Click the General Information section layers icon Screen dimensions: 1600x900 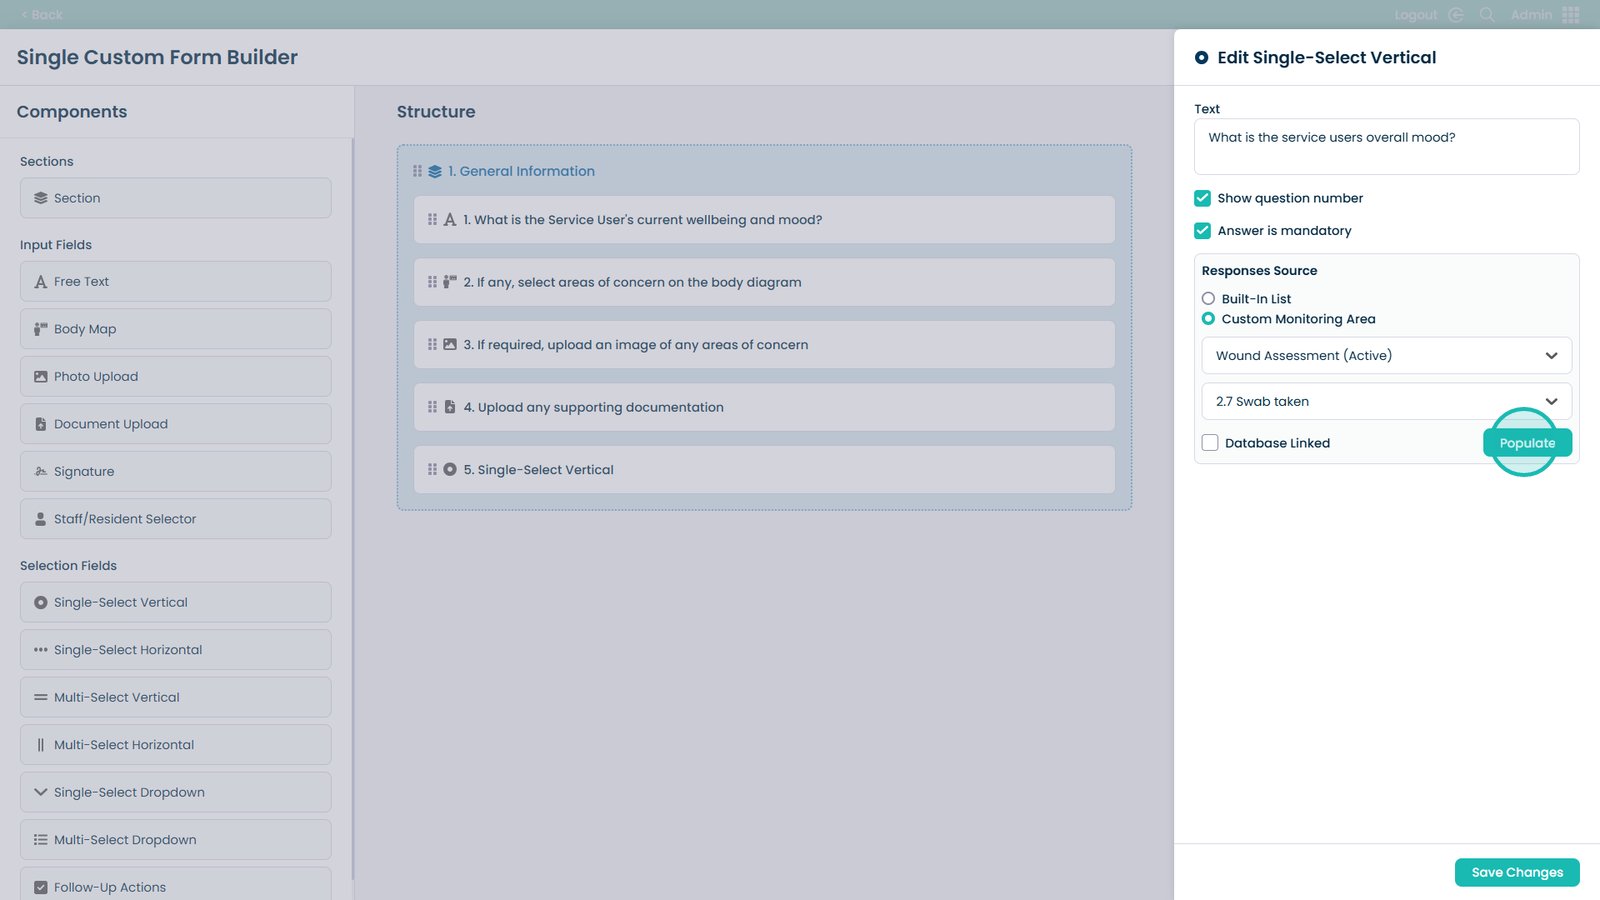[435, 172]
